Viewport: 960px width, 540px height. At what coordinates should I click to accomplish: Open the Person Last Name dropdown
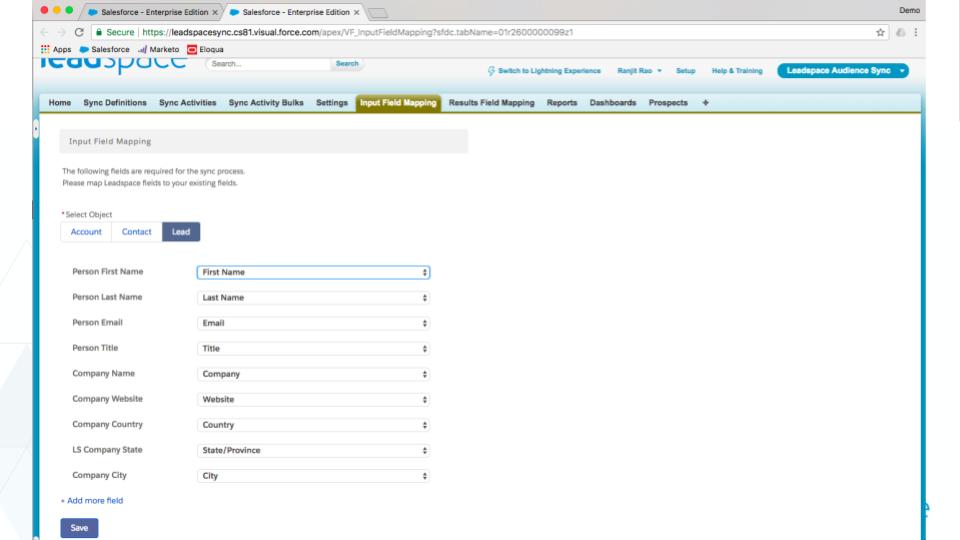313,298
